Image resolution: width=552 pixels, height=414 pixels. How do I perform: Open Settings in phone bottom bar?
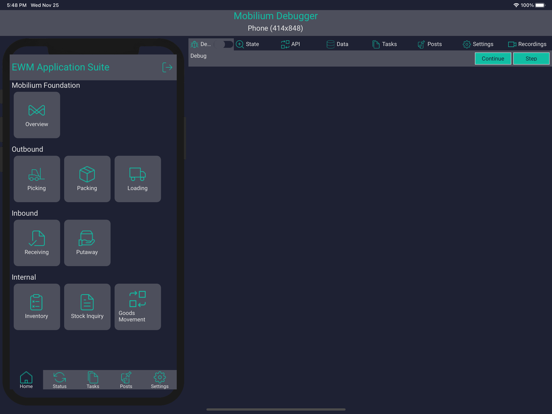click(x=159, y=380)
